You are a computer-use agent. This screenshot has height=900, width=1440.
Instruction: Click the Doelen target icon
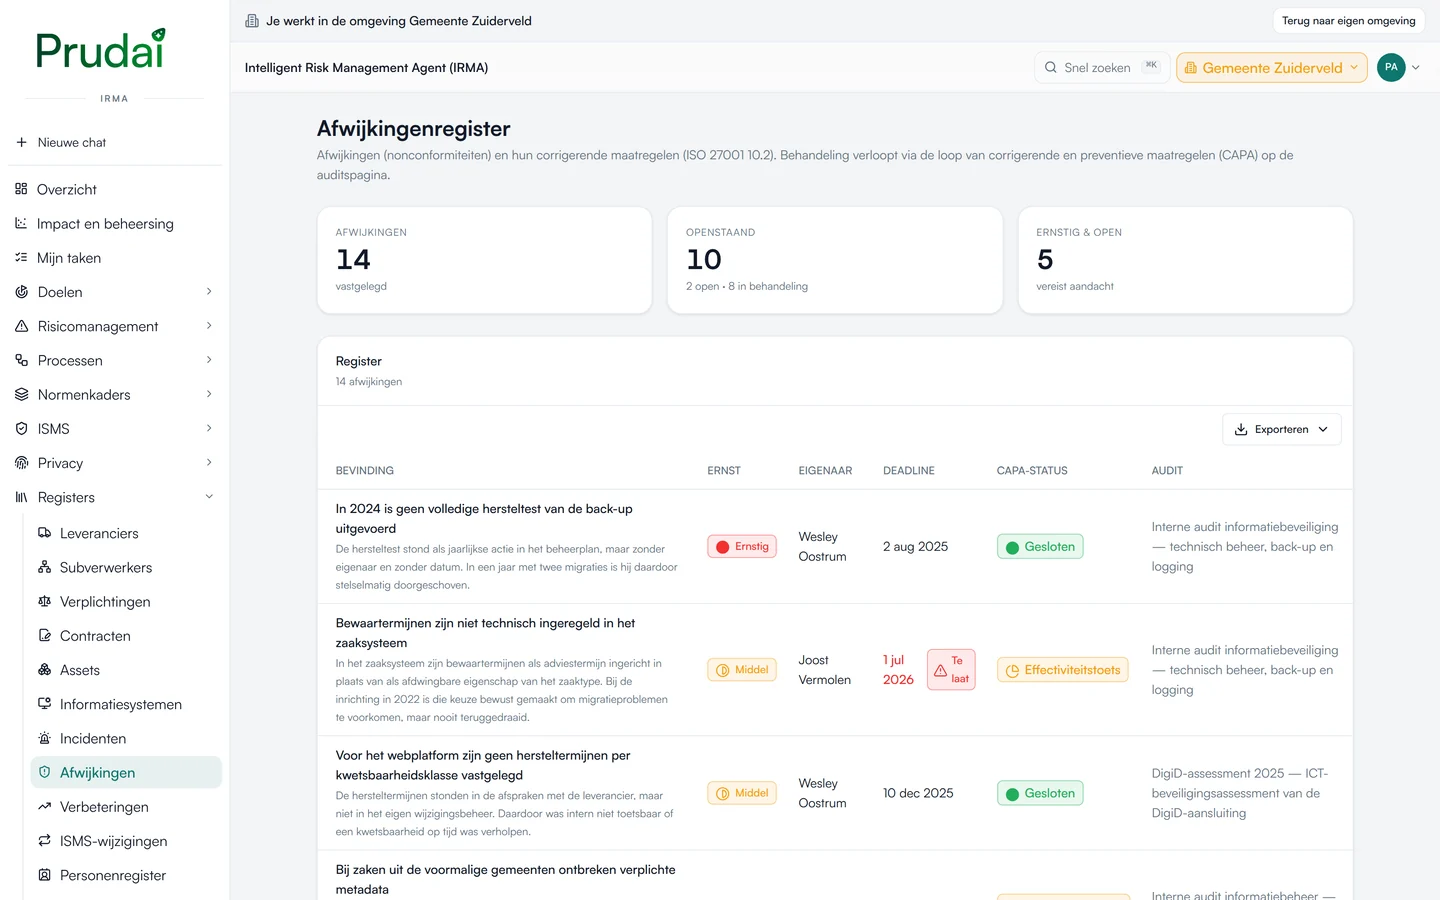[x=22, y=292]
